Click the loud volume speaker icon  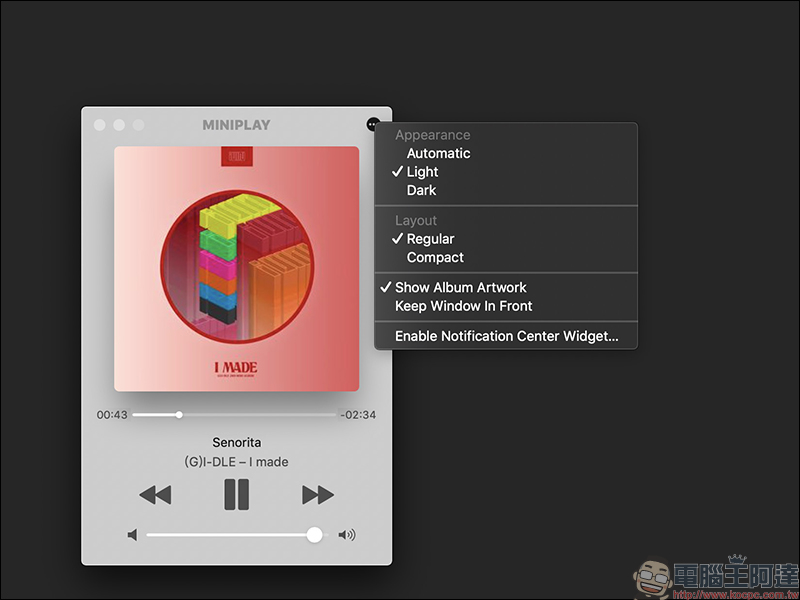tap(347, 535)
